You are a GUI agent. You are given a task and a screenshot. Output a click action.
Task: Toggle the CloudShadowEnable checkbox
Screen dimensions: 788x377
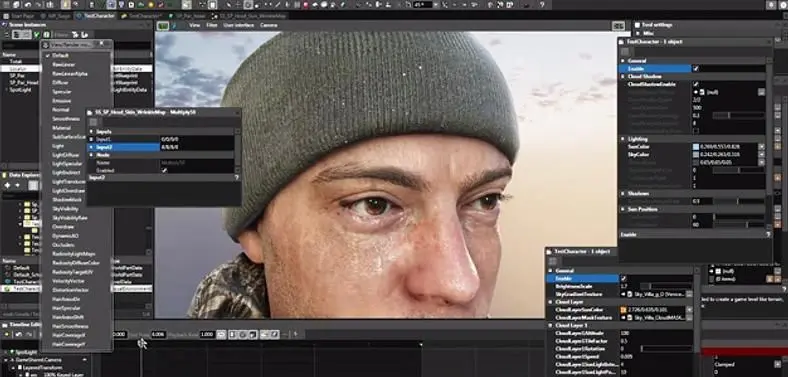tap(696, 84)
